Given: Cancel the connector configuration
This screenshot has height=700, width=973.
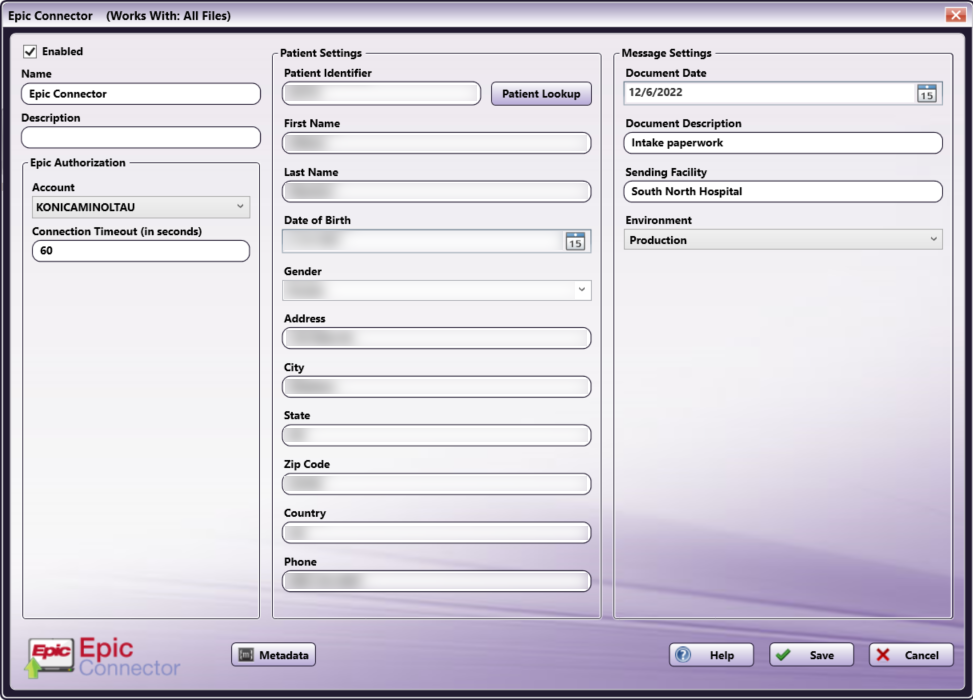Looking at the screenshot, I should [911, 655].
